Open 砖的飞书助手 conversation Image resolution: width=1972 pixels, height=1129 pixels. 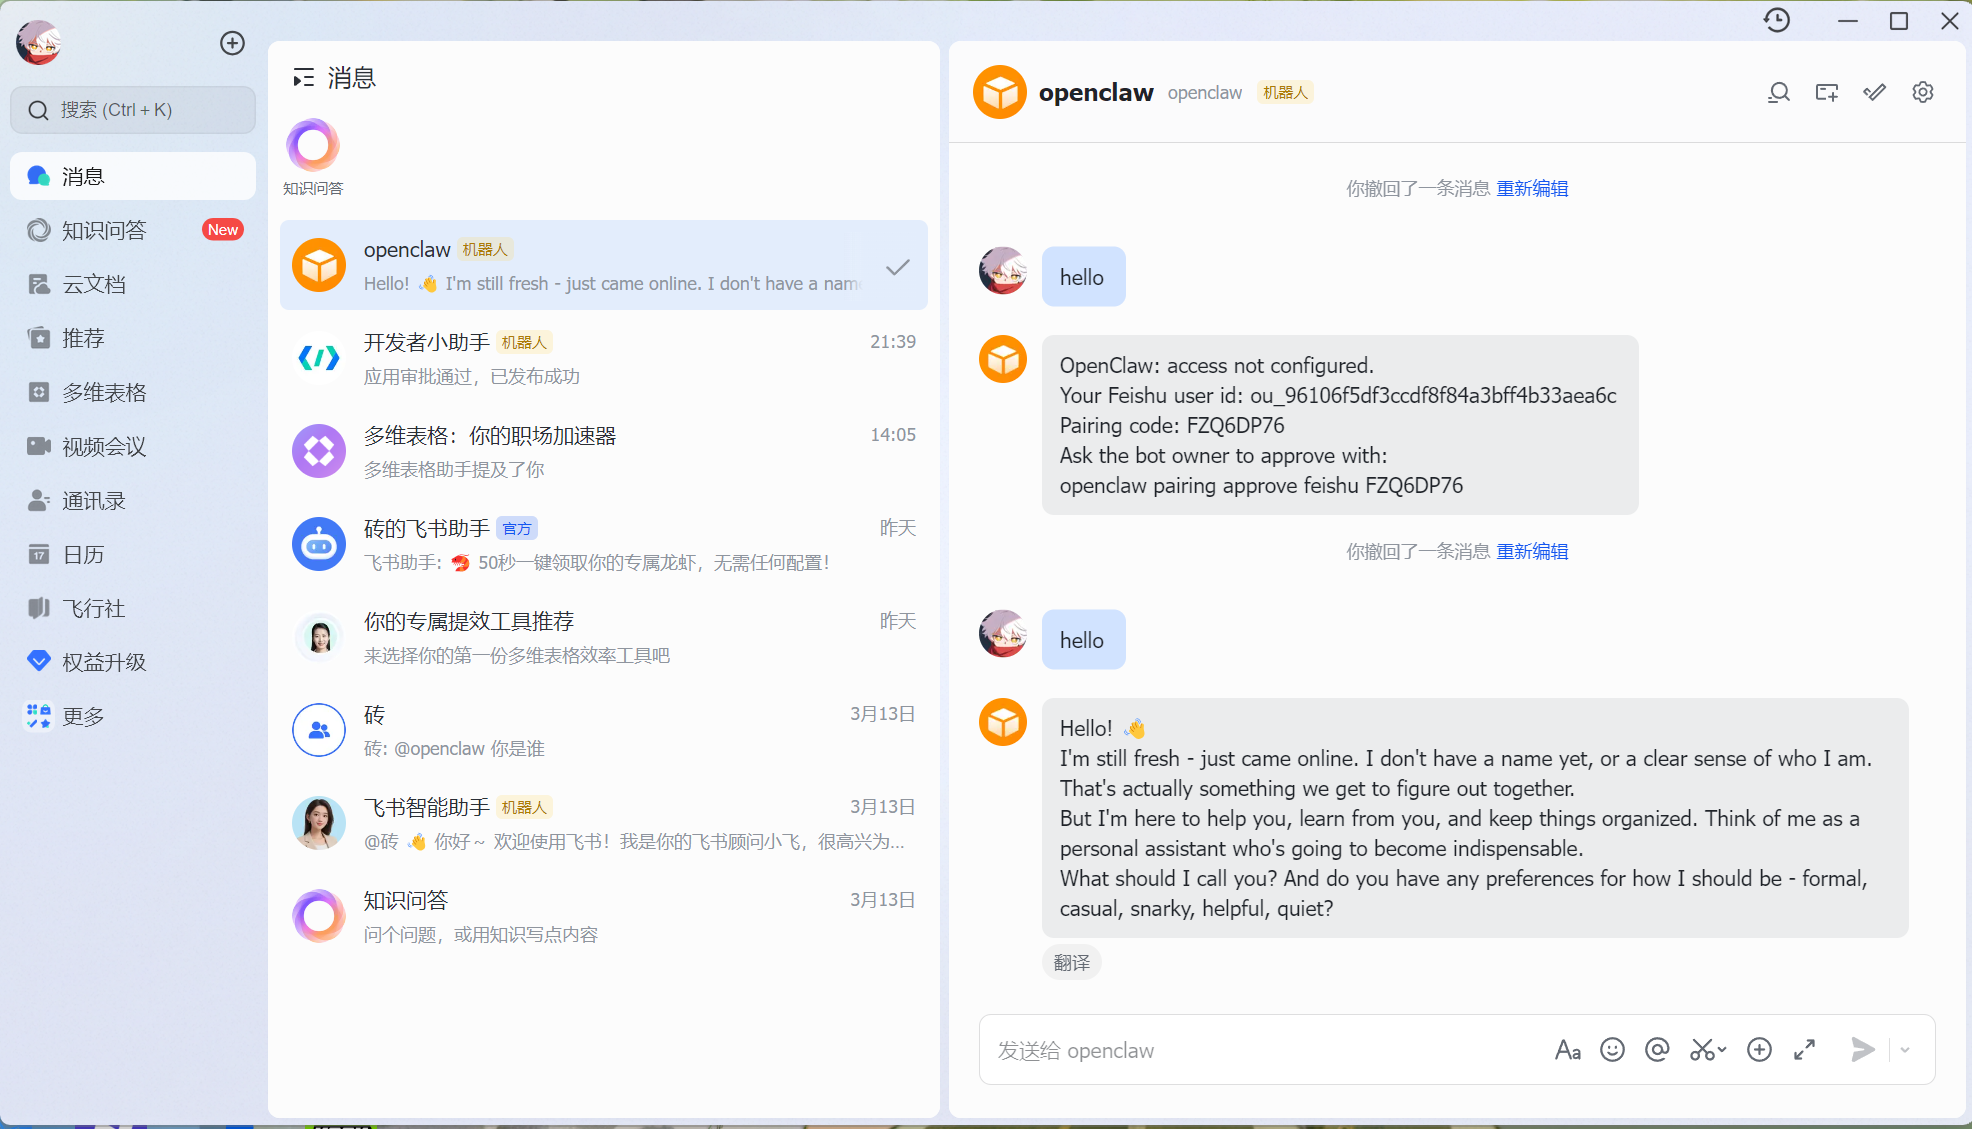coord(604,544)
